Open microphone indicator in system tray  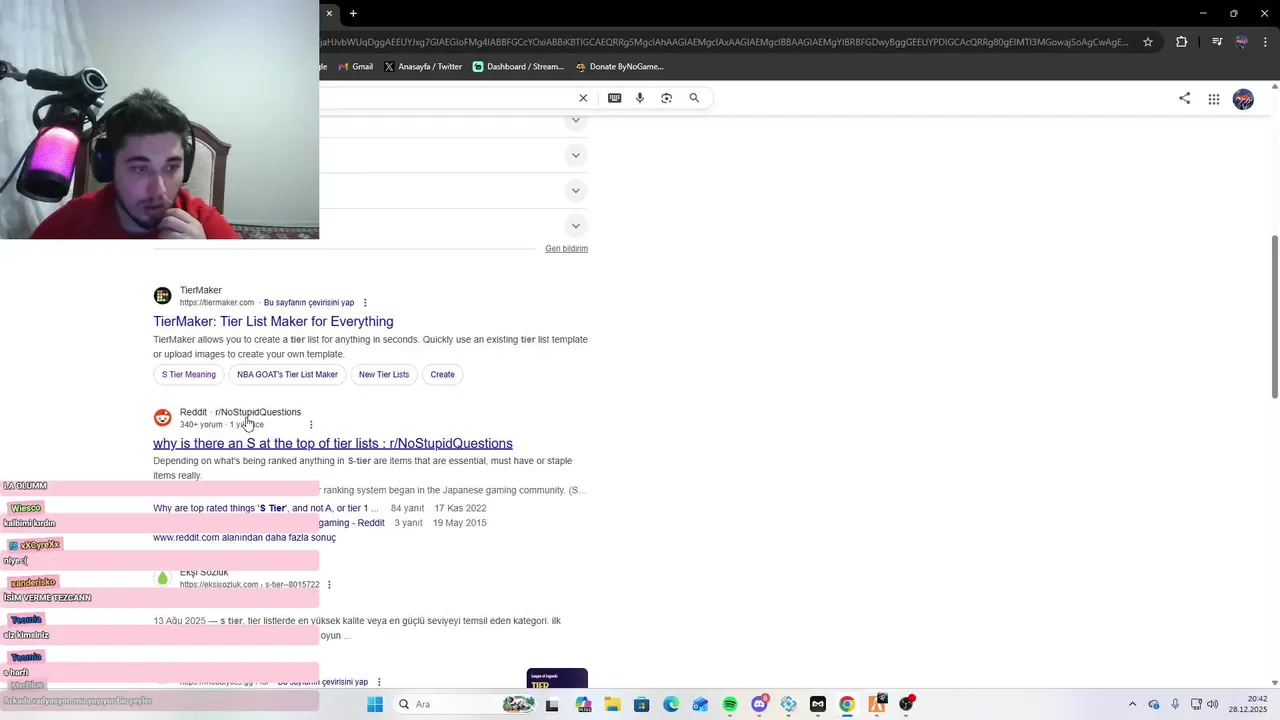click(x=1175, y=704)
